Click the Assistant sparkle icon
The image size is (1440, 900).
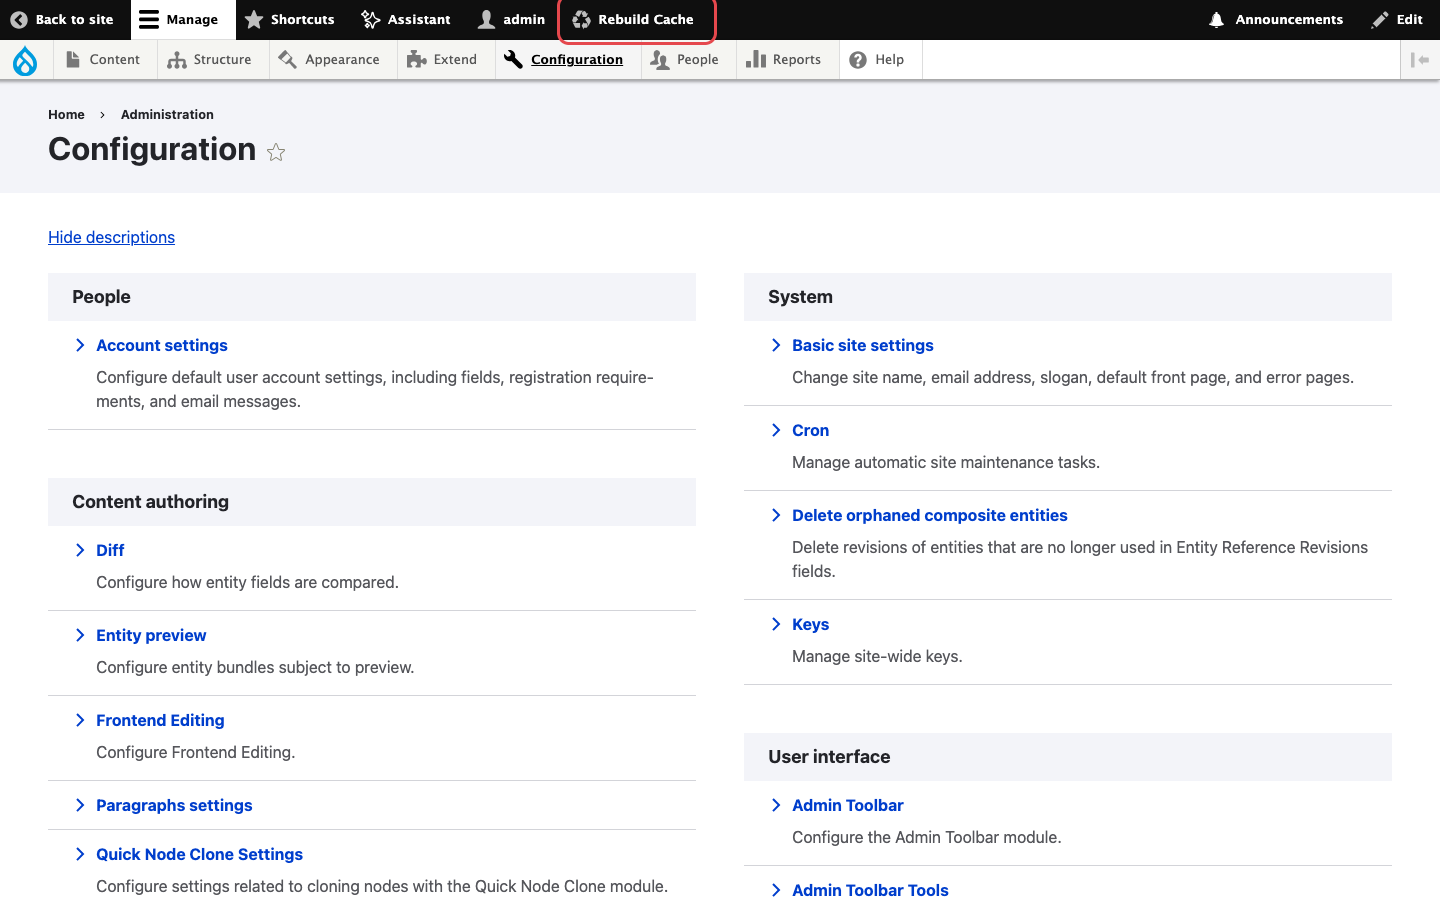371,19
